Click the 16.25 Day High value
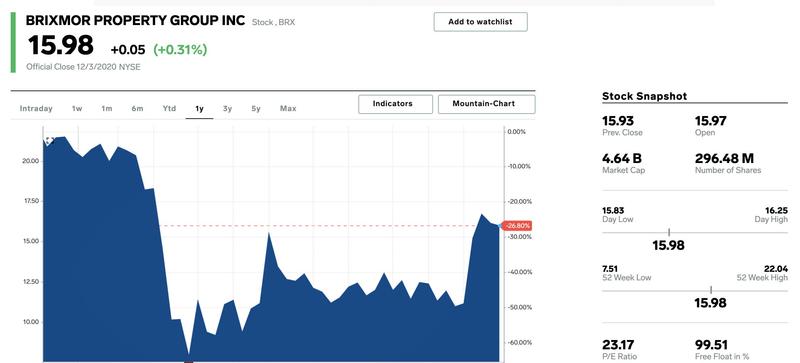 (x=777, y=210)
